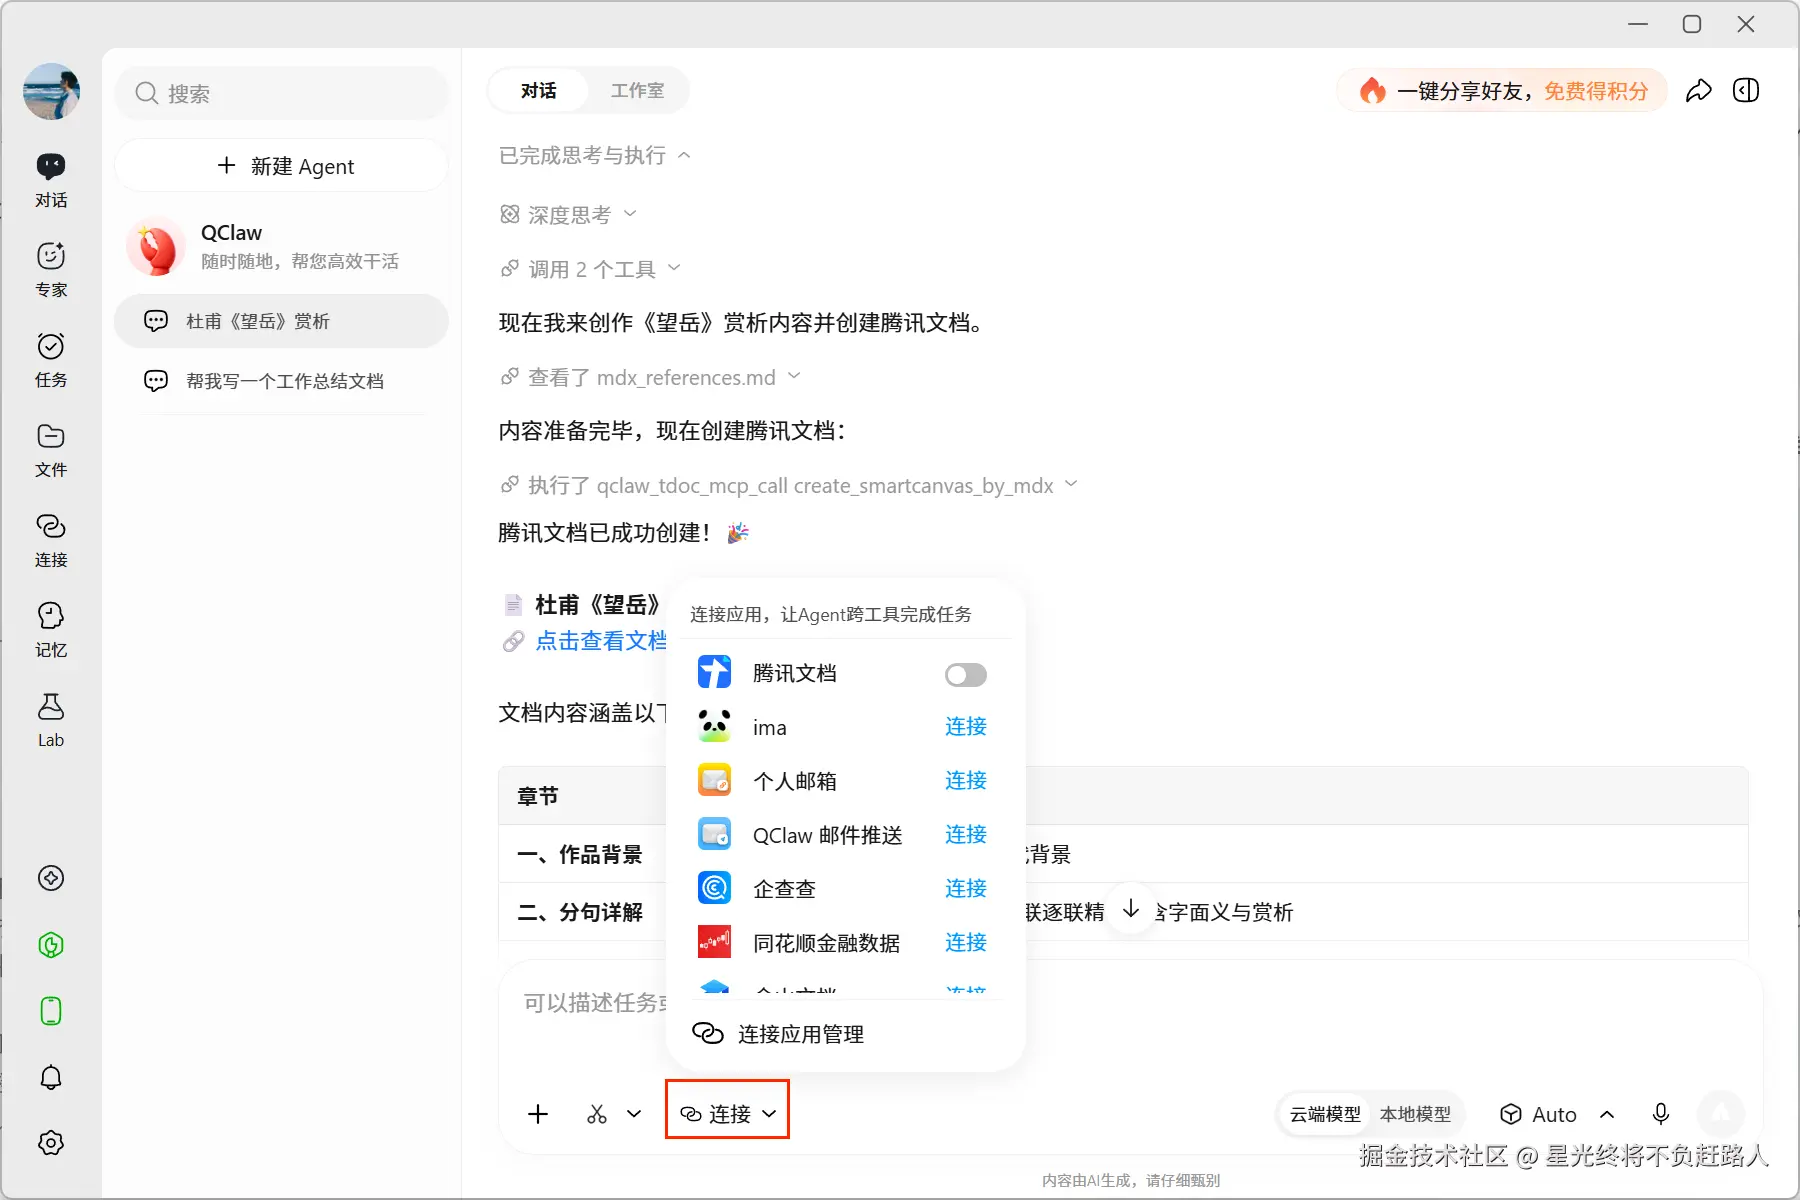The height and width of the screenshot is (1200, 1800).
Task: Collapse the 已完成思考与执行 section
Action: pyautogui.click(x=595, y=155)
